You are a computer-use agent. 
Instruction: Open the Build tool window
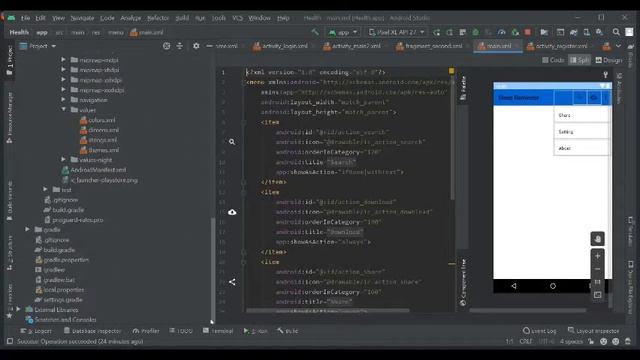pos(288,331)
